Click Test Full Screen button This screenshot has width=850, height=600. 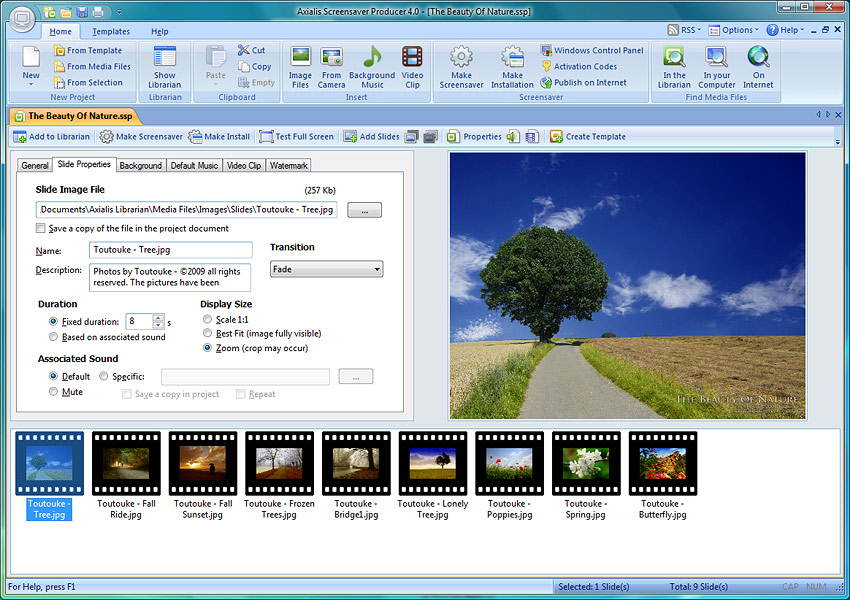pos(297,137)
